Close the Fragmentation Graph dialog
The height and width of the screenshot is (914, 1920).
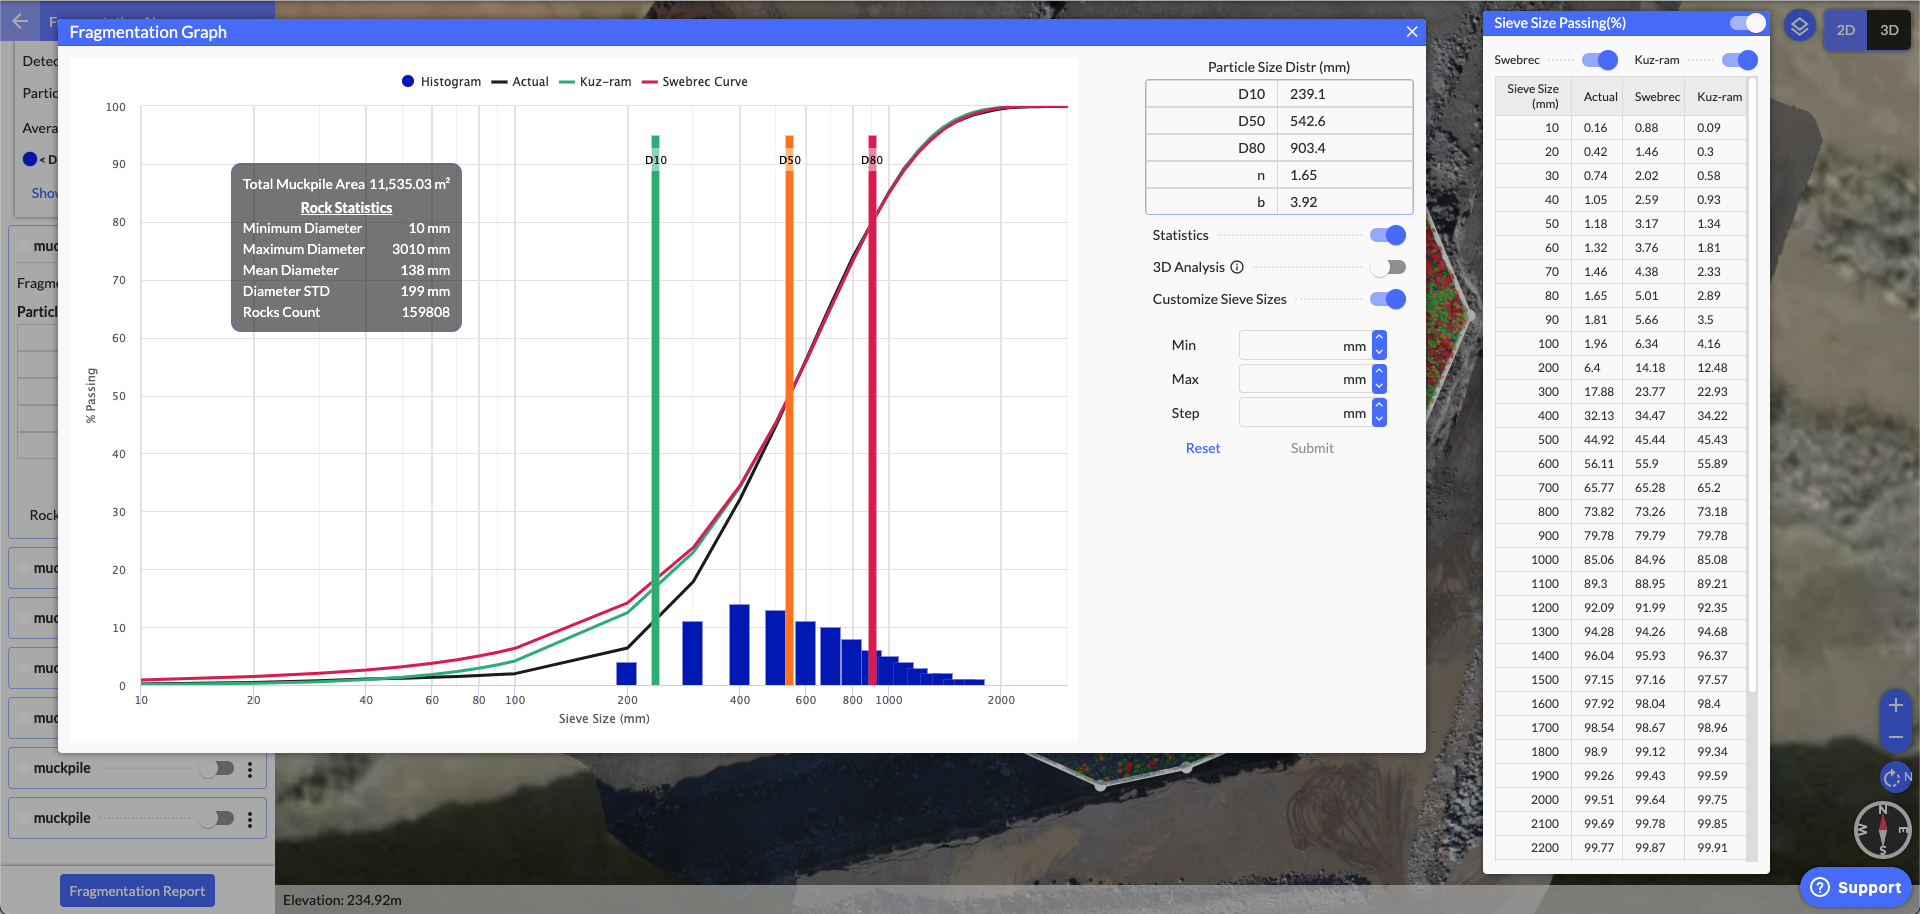pos(1411,32)
